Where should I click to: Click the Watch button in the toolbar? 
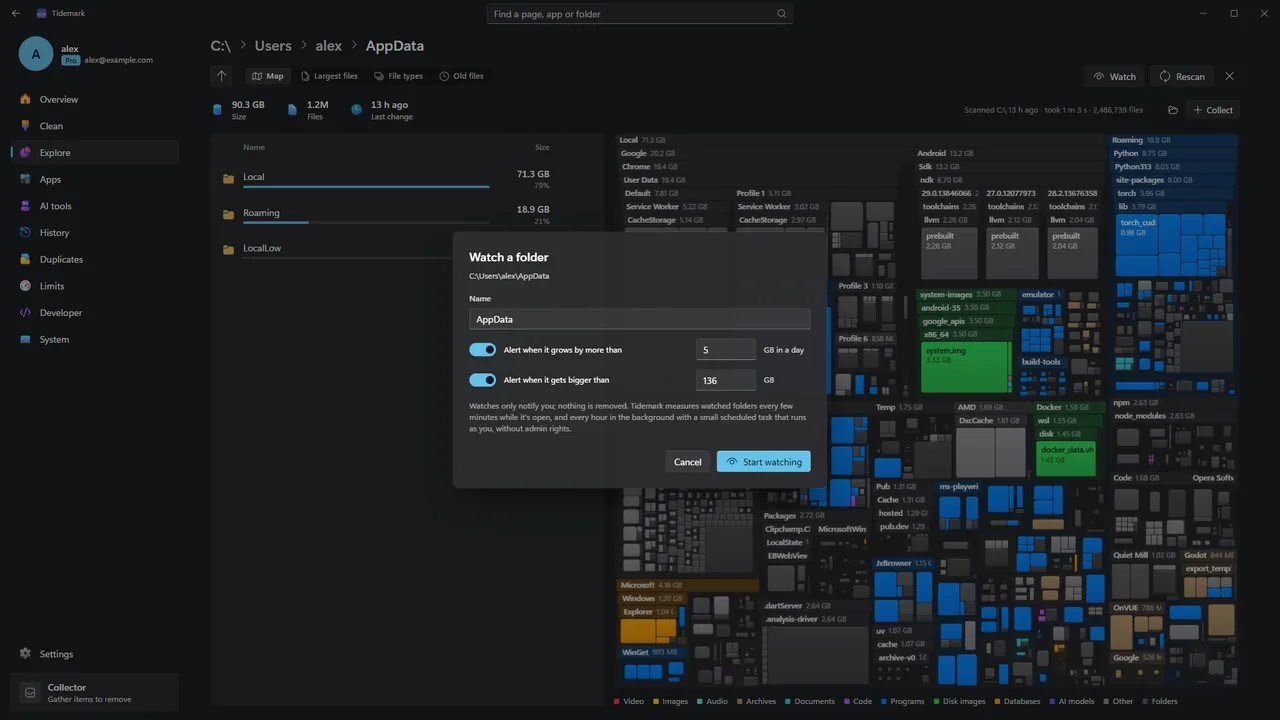[1114, 76]
